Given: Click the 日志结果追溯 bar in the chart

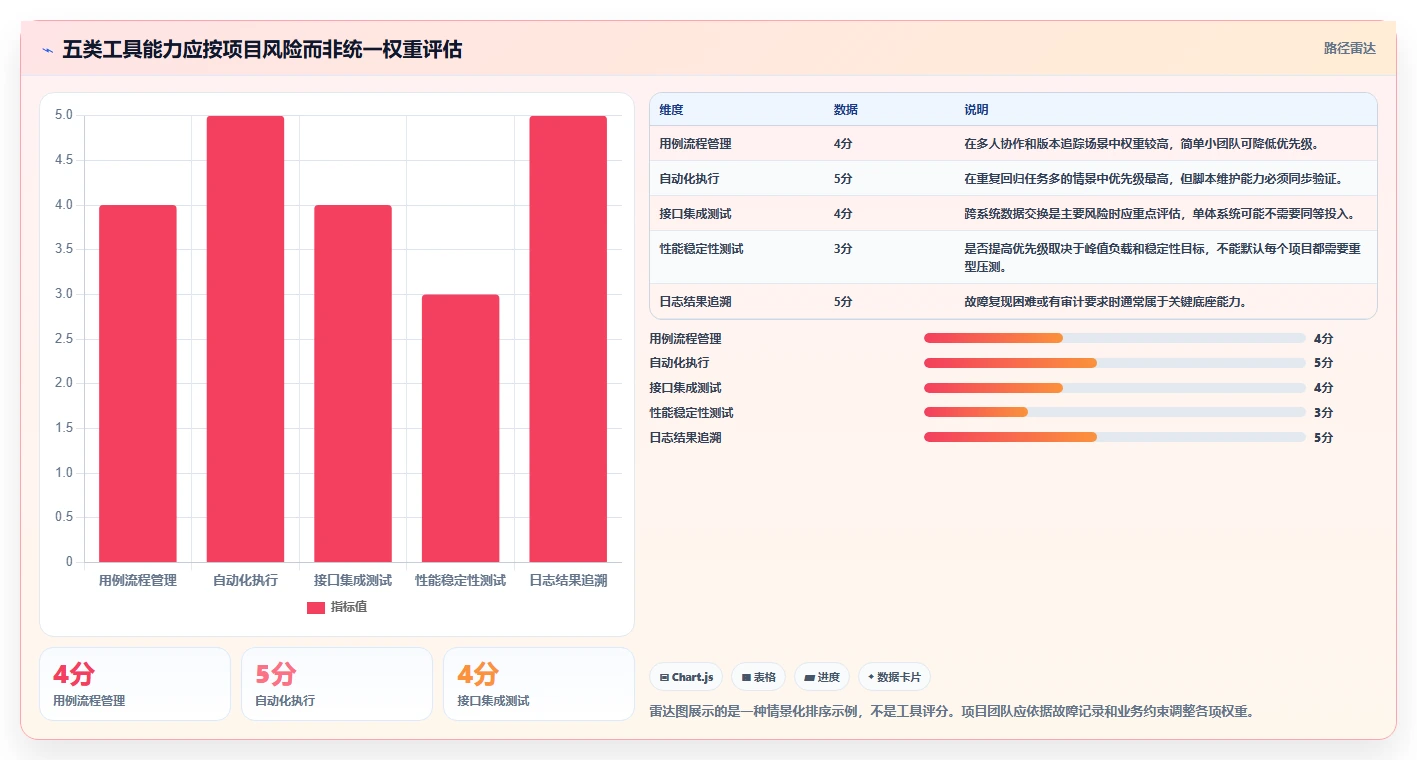Looking at the screenshot, I should coord(568,339).
